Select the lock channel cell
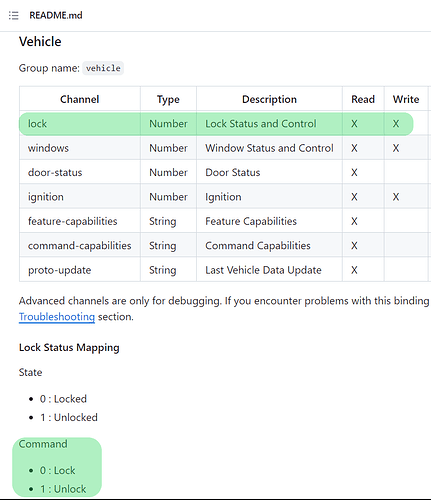 80,124
